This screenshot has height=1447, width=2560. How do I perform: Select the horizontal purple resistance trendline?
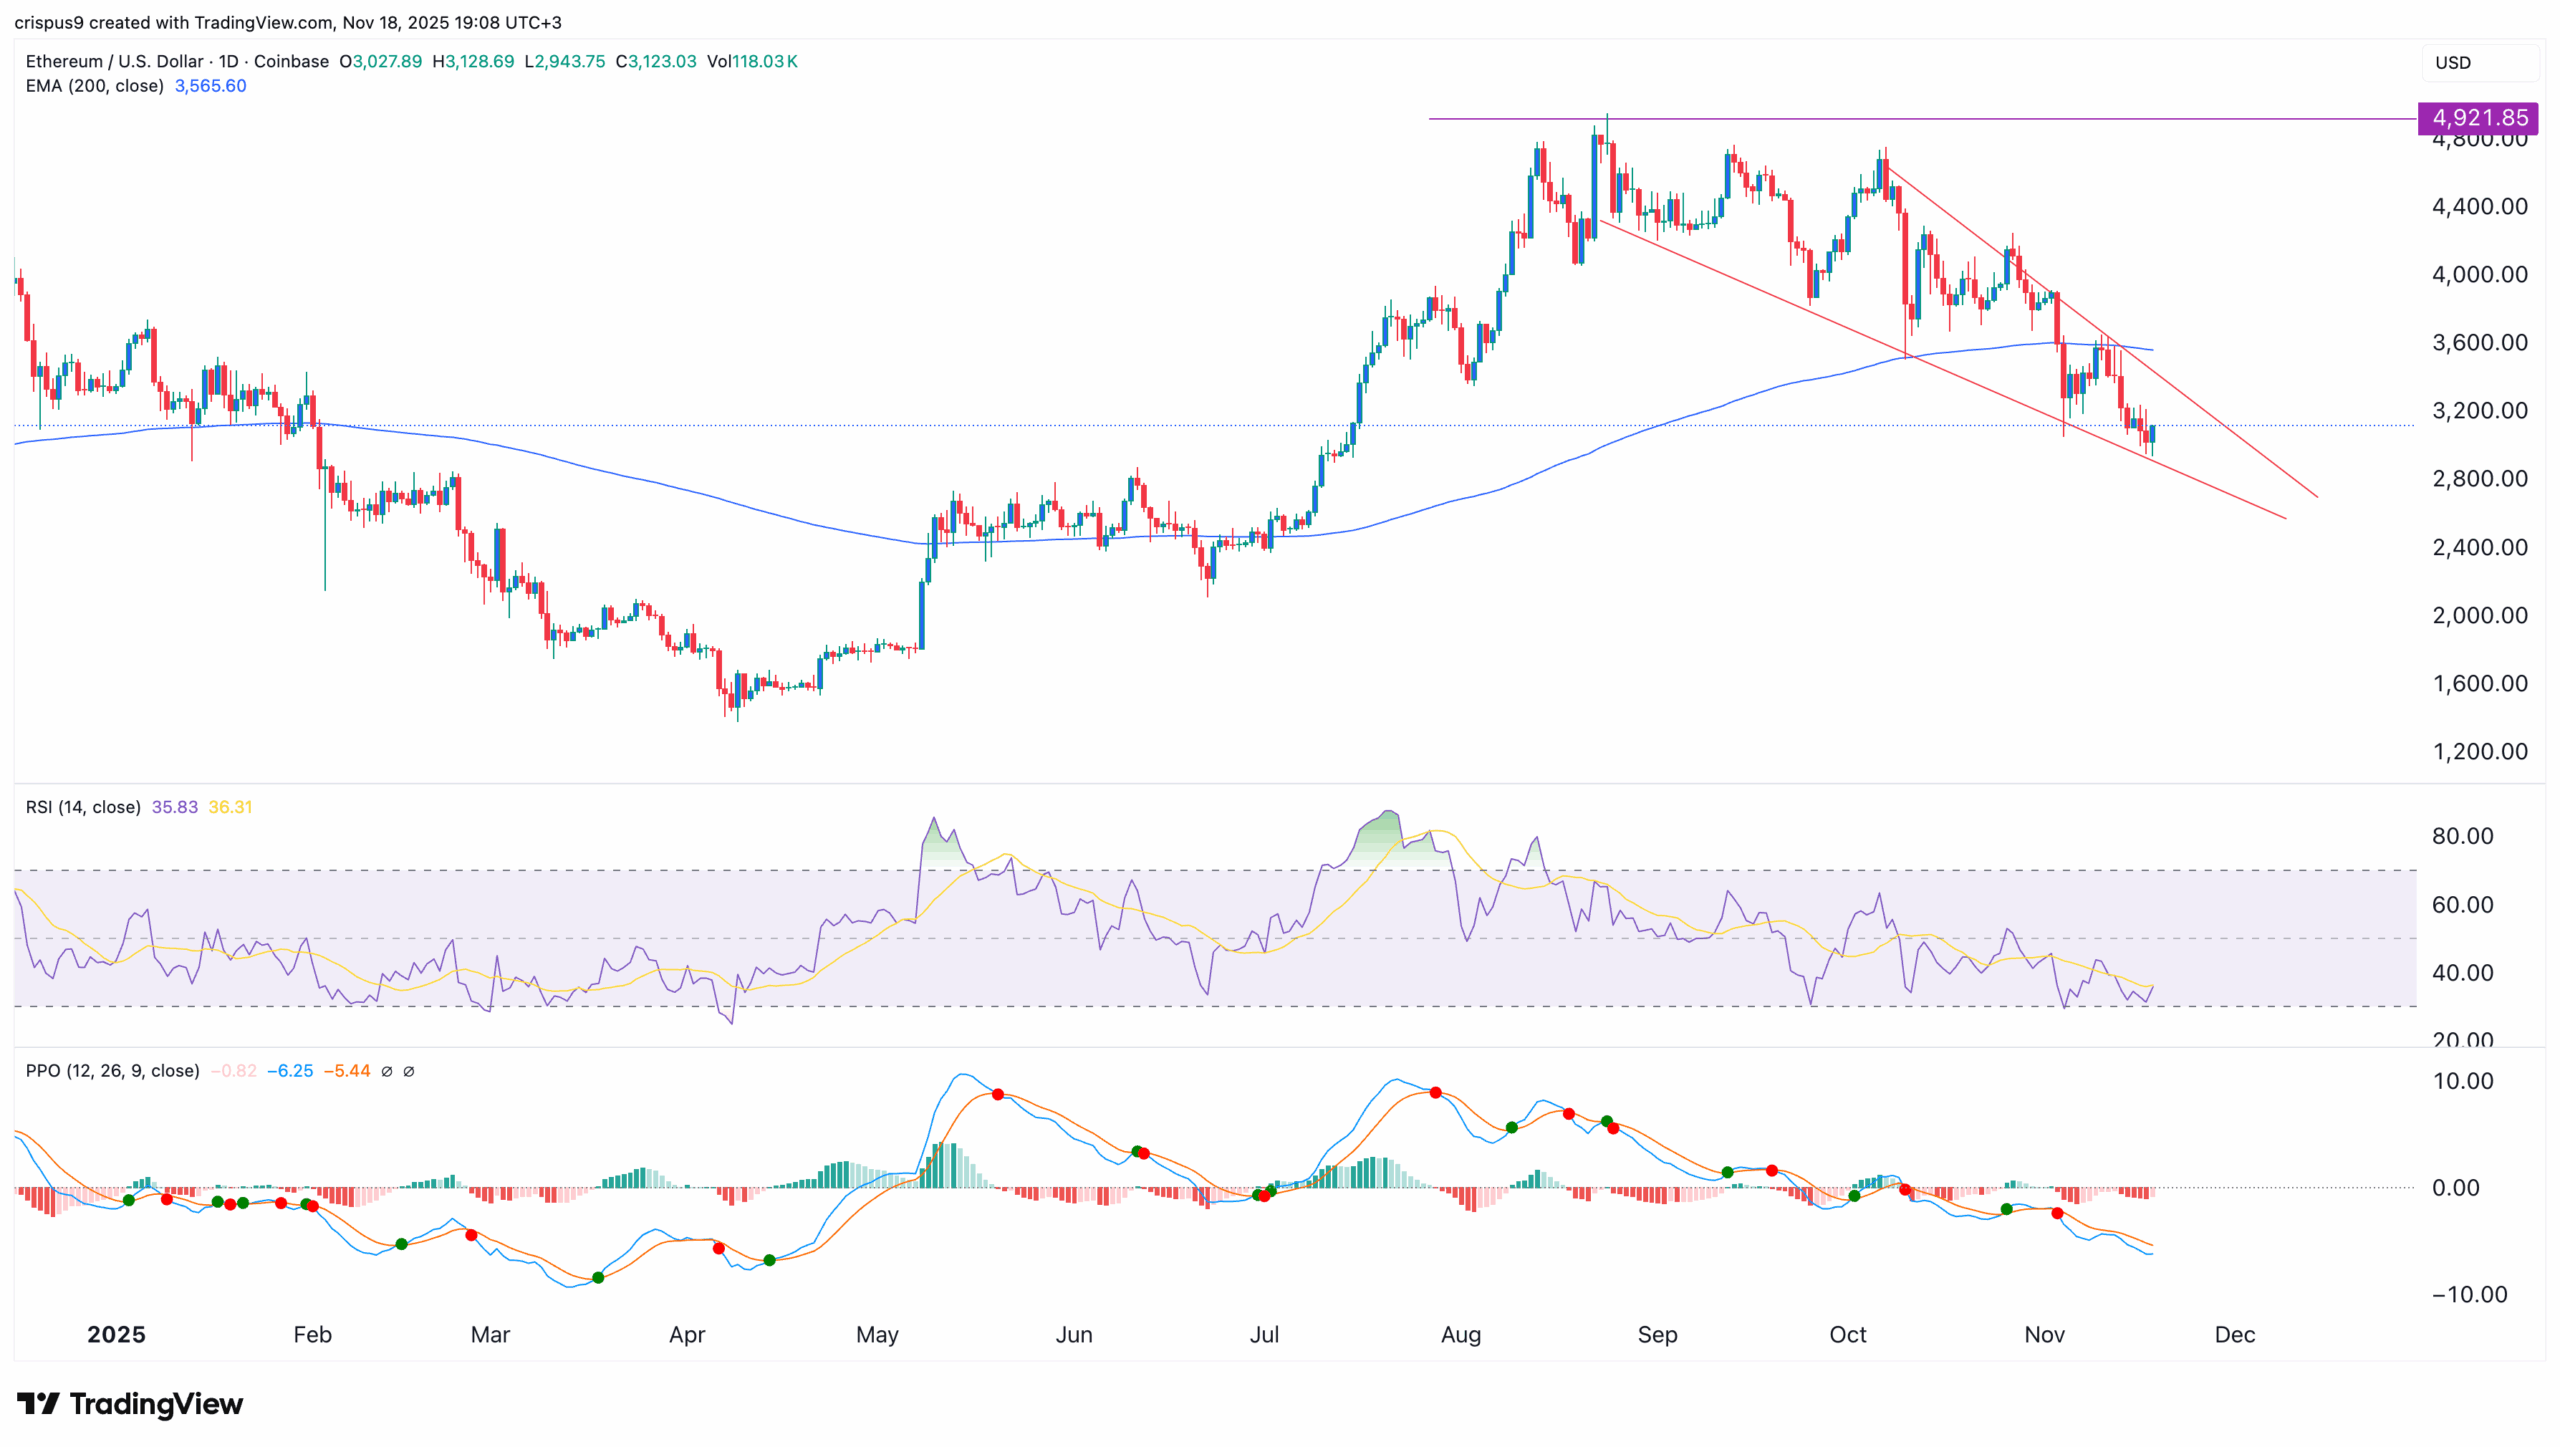click(1900, 119)
